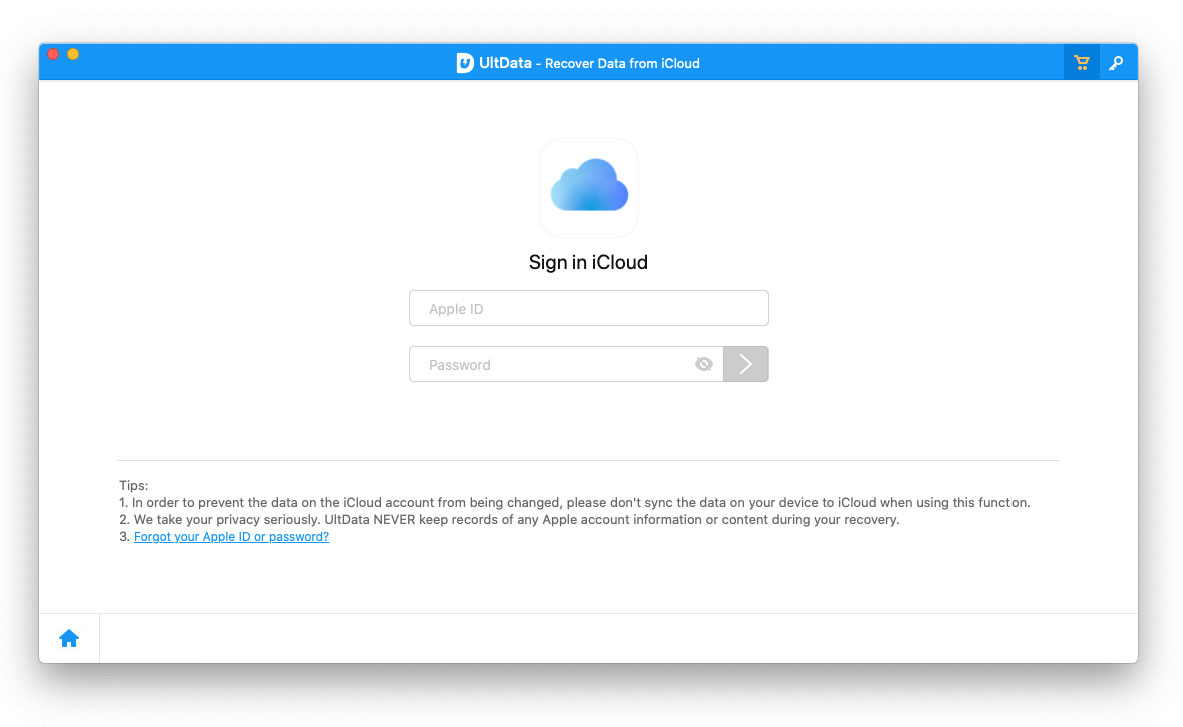Click the iCloud cloud logo
1183x727 pixels.
click(588, 187)
